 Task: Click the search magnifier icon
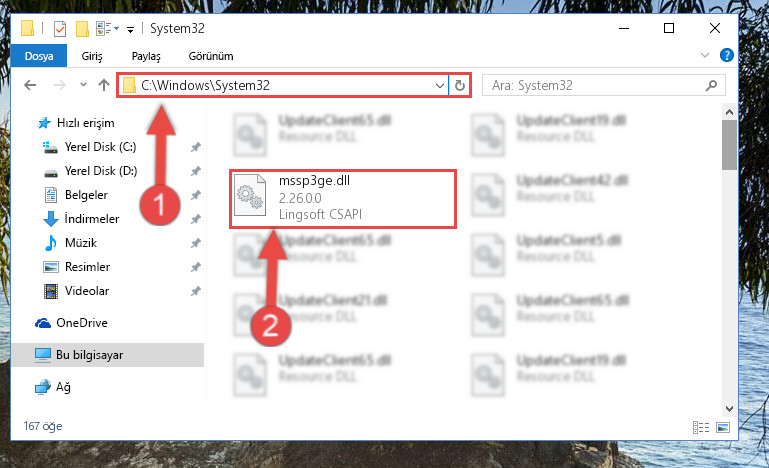click(711, 85)
